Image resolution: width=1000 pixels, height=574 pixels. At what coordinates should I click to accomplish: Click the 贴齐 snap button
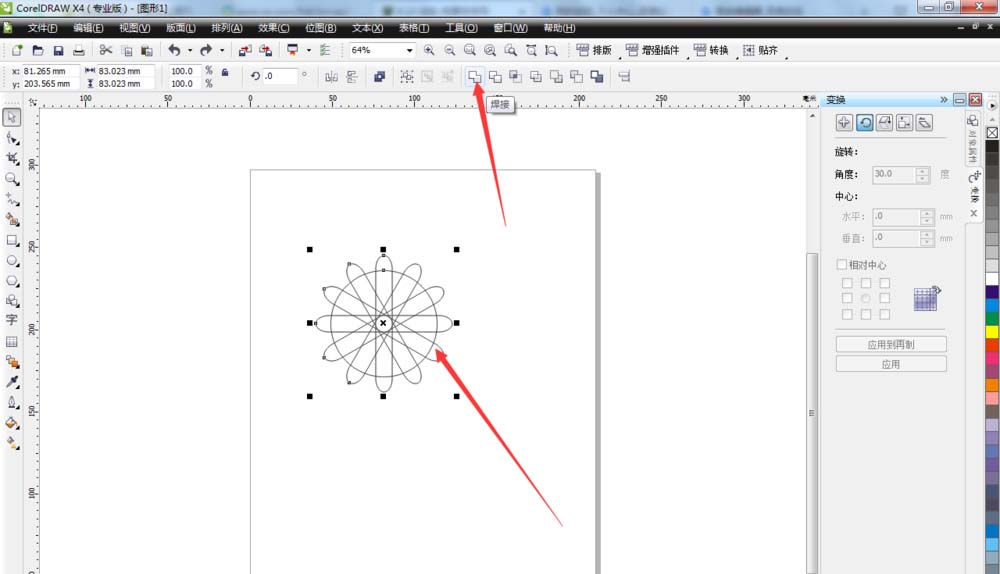[x=760, y=50]
